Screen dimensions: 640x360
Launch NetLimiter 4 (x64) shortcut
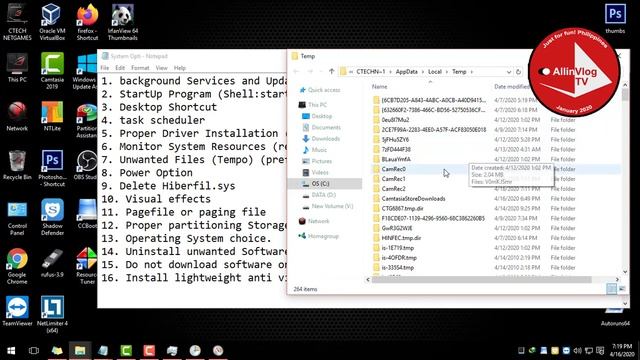point(52,315)
